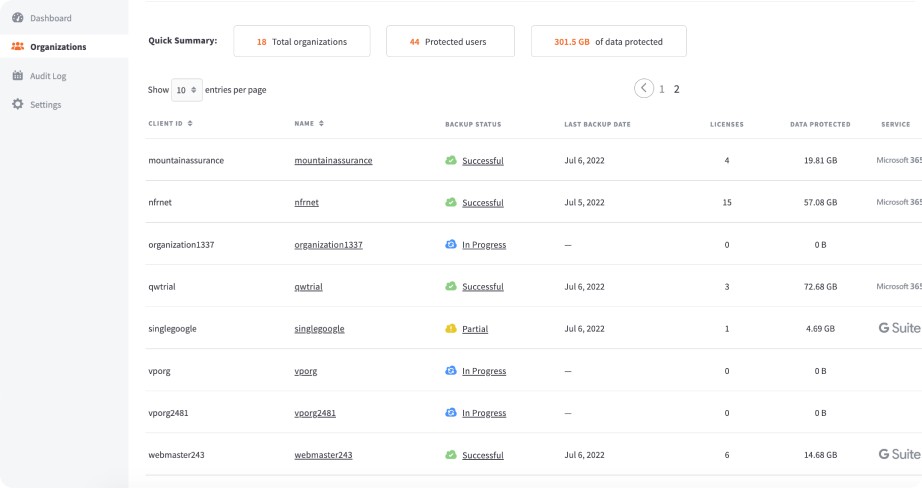The image size is (922, 488).
Task: Sort by Name column arrows
Action: [x=321, y=123]
